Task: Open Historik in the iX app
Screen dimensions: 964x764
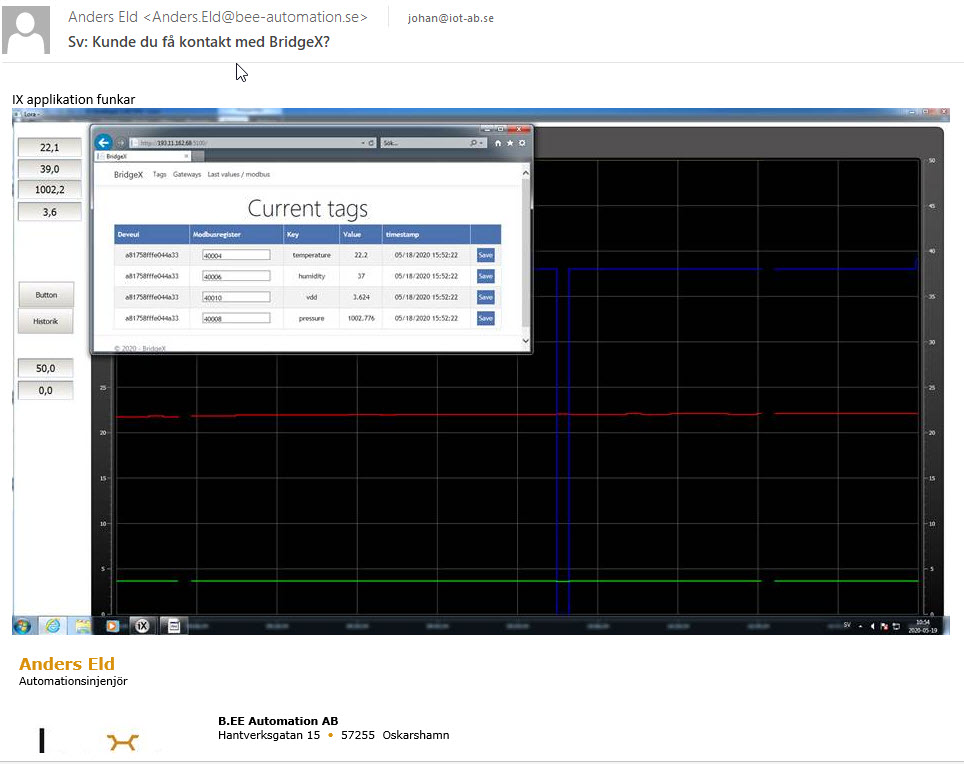Action: [45, 321]
